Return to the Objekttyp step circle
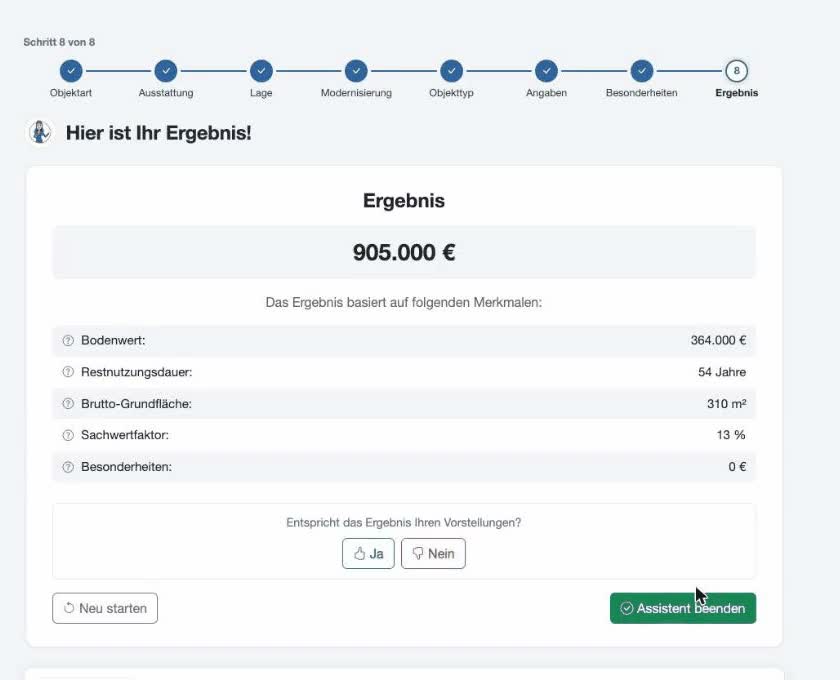840x680 pixels. (x=452, y=71)
